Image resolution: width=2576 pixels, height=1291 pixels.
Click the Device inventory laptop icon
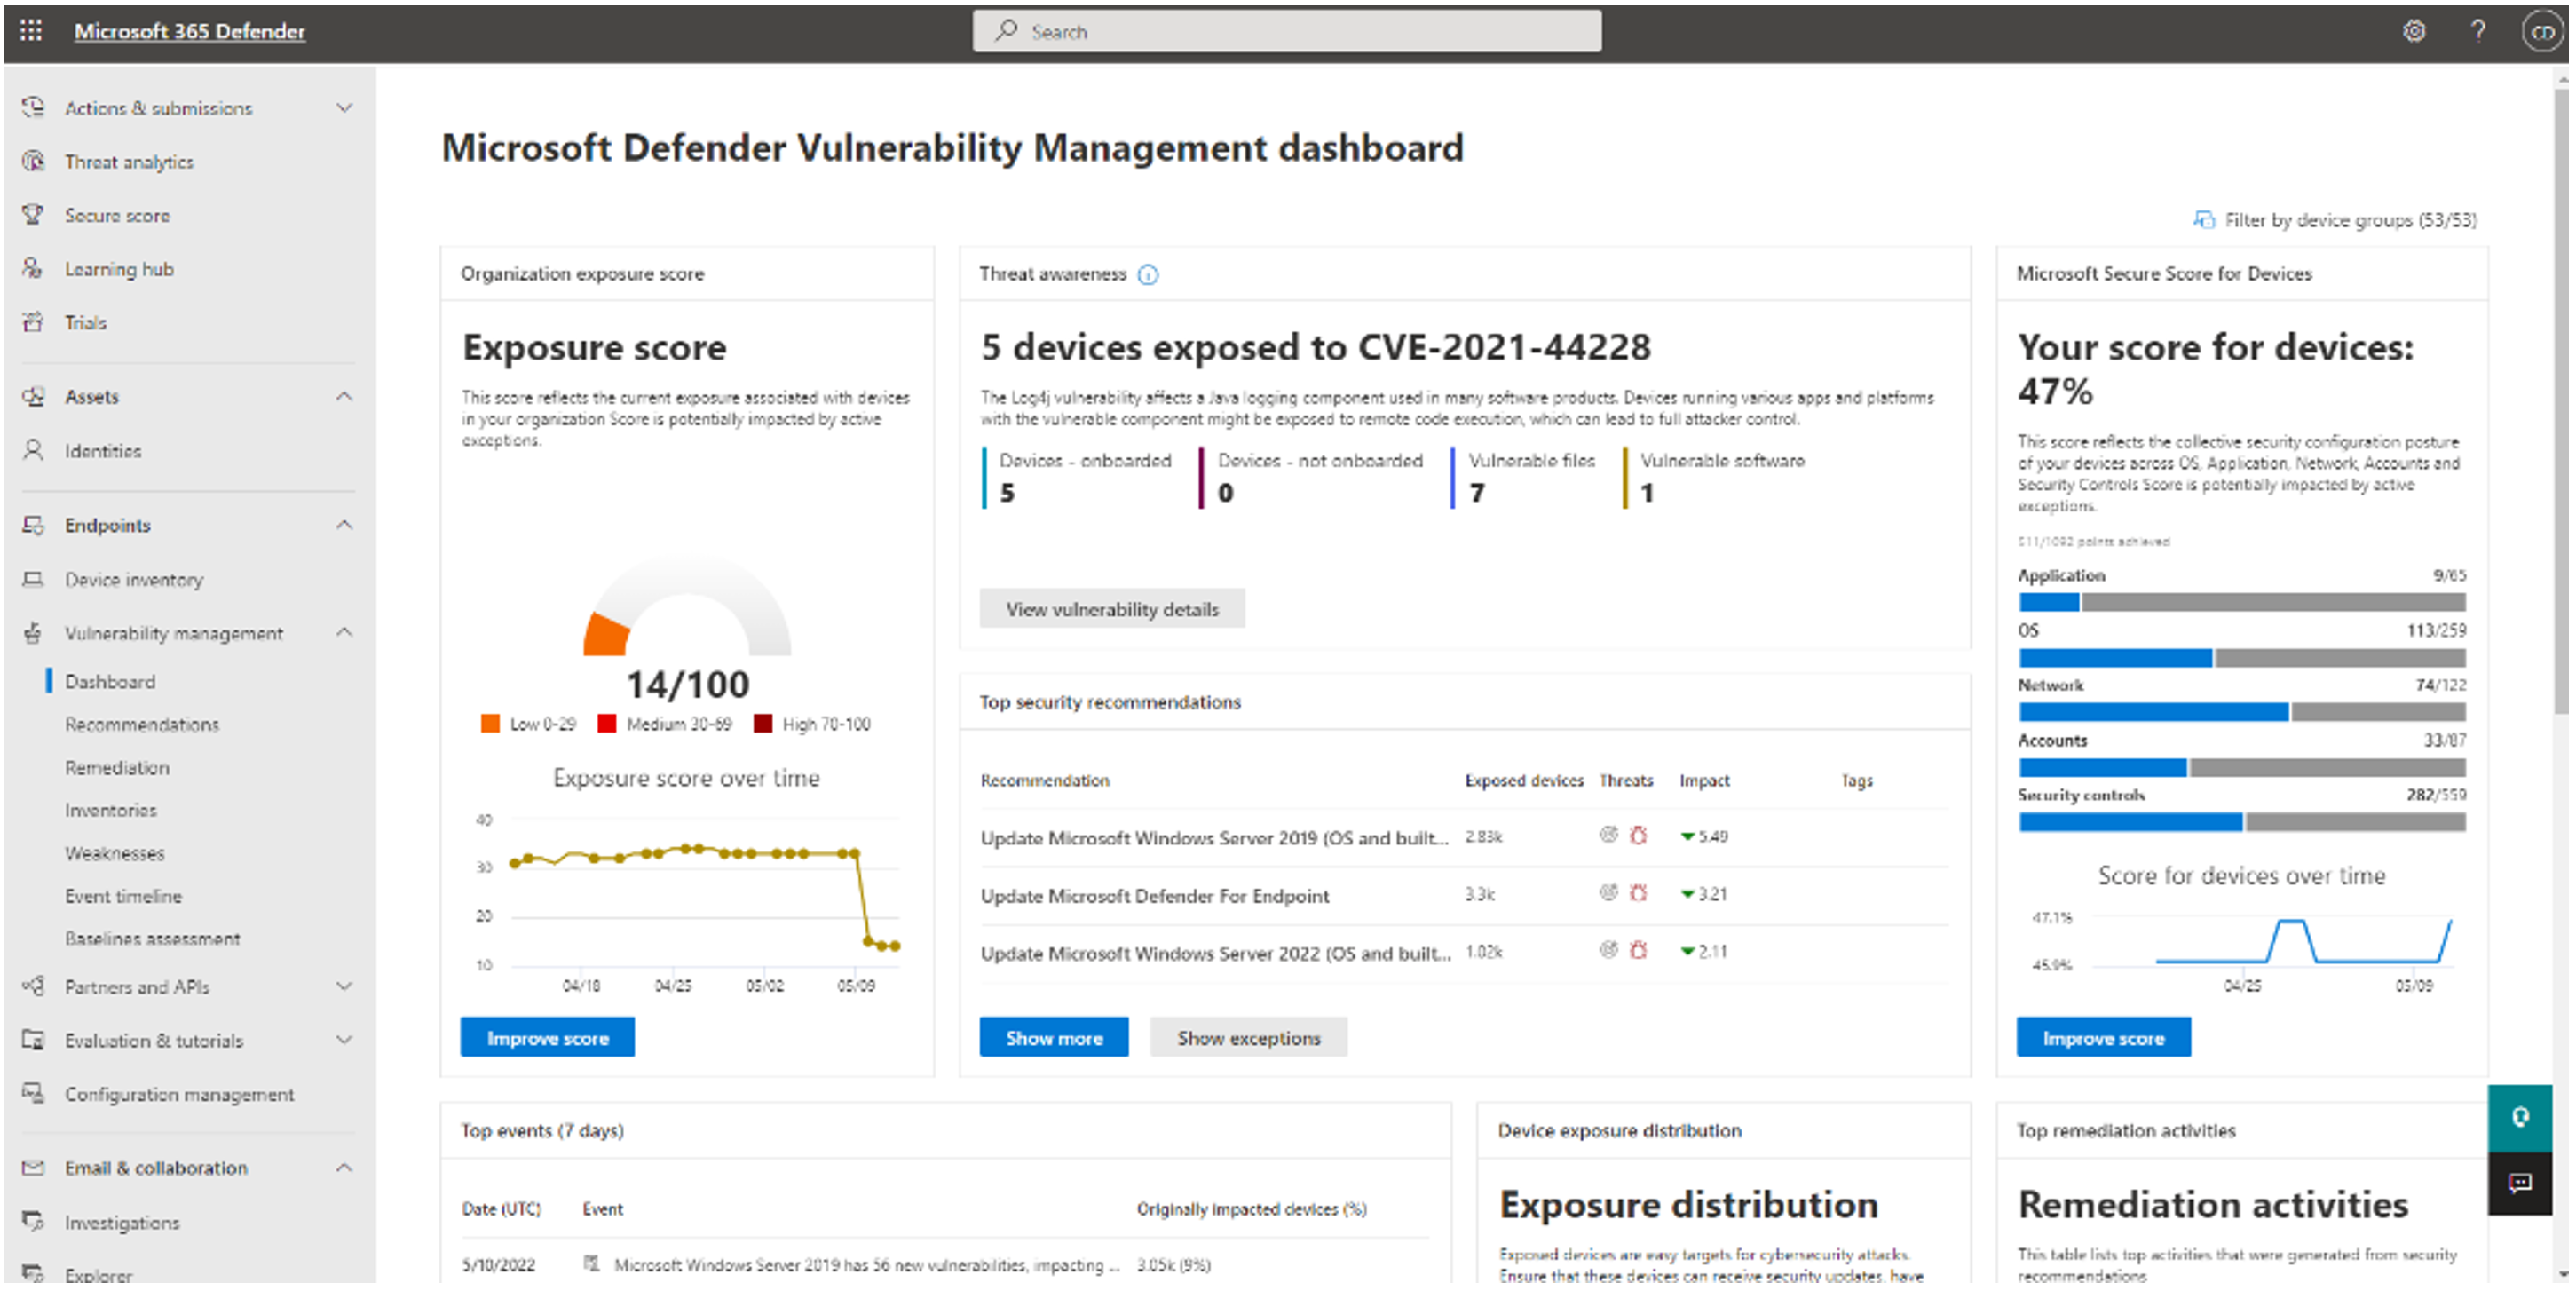click(x=33, y=579)
